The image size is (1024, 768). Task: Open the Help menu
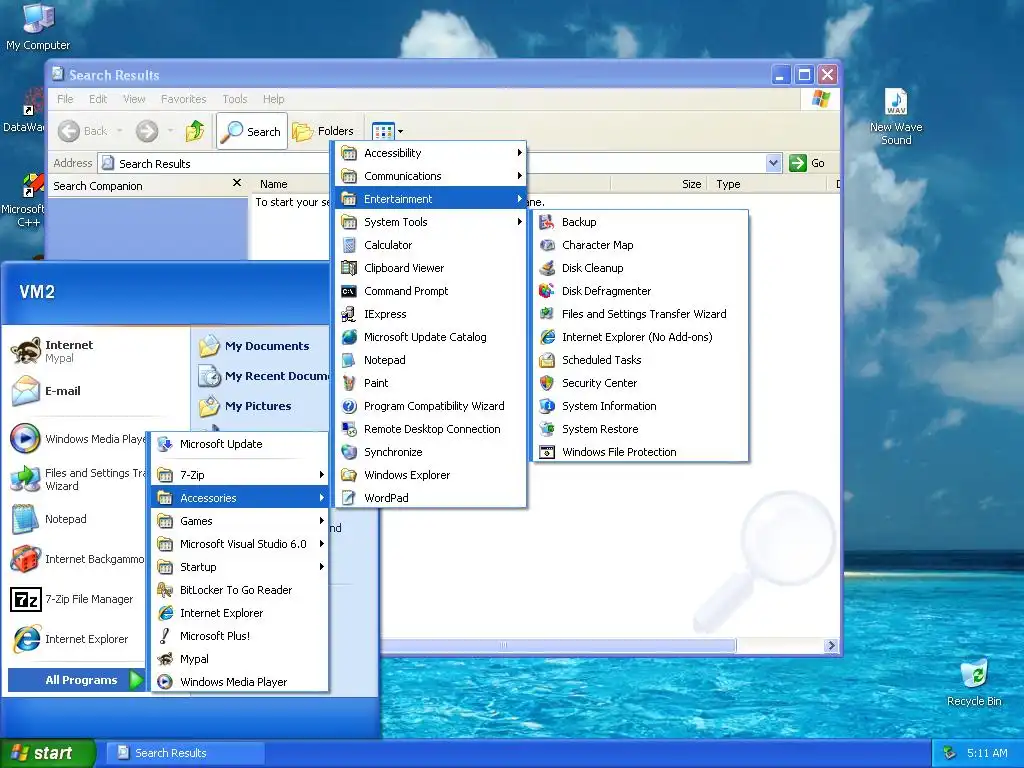pos(274,99)
